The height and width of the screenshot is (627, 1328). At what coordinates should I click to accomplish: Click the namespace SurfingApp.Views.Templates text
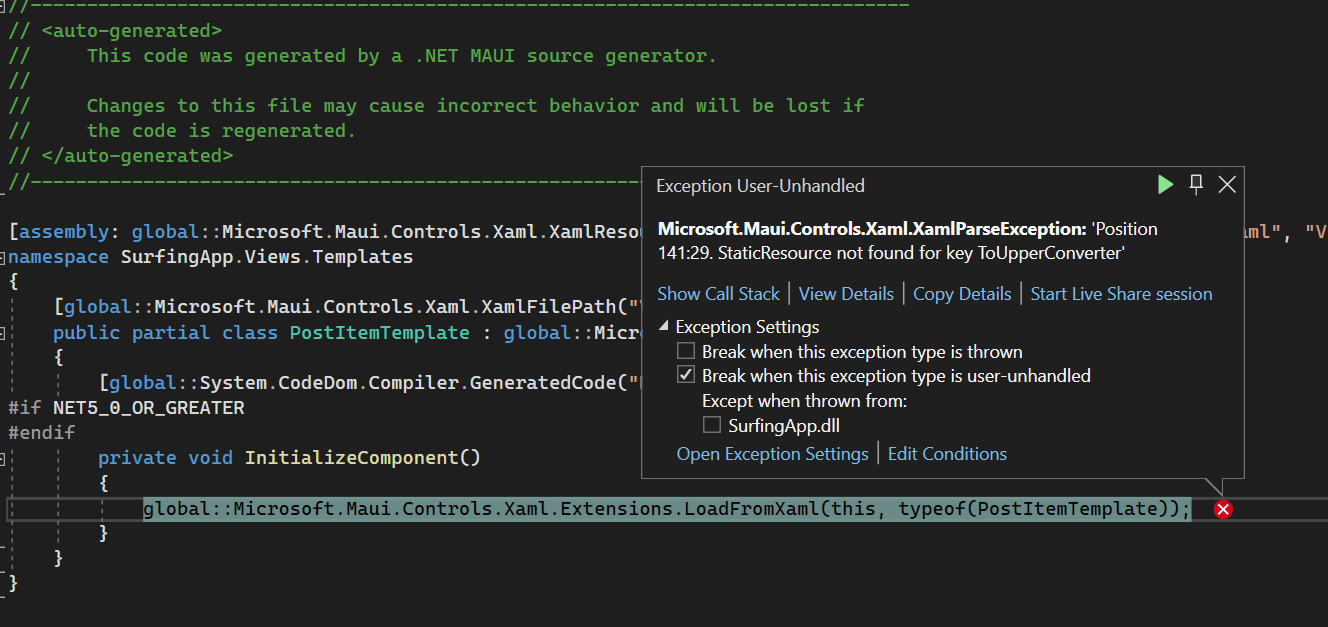click(x=210, y=257)
